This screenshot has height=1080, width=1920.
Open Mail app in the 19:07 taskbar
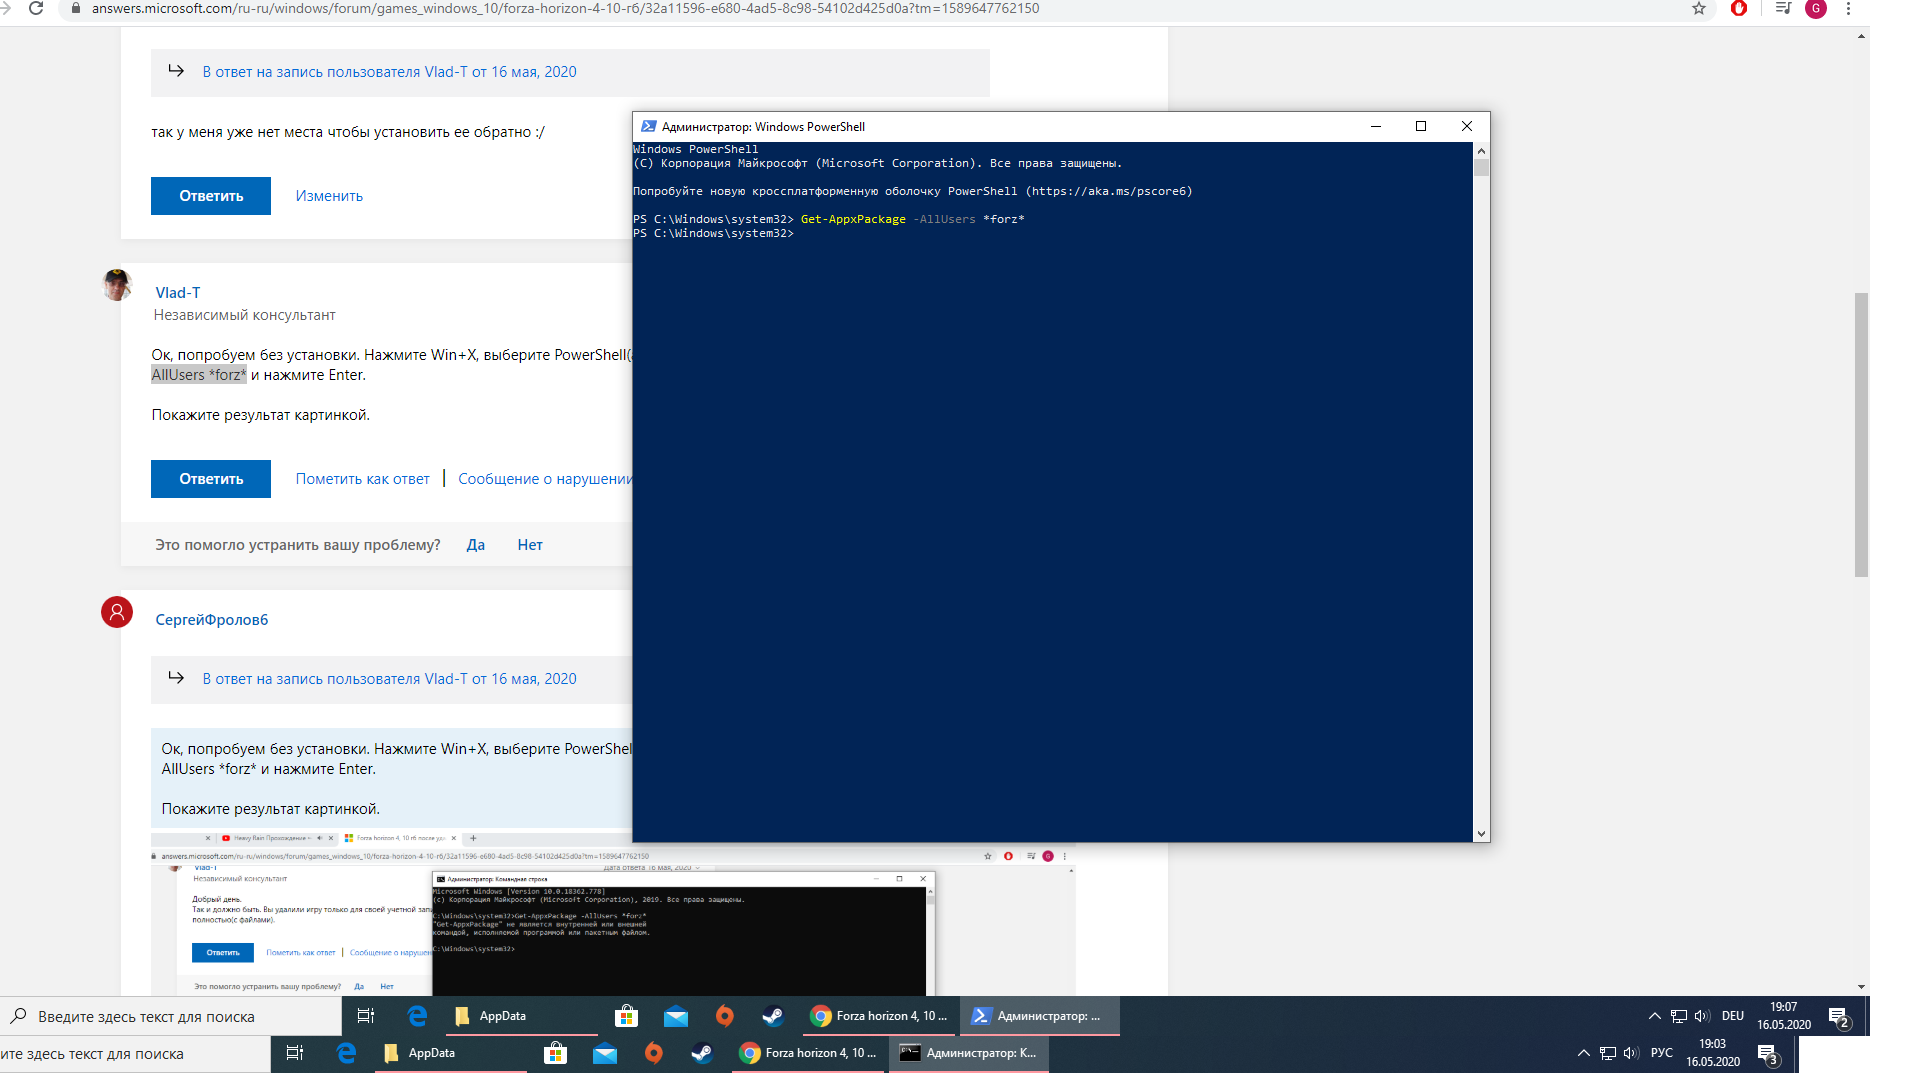click(x=676, y=1016)
